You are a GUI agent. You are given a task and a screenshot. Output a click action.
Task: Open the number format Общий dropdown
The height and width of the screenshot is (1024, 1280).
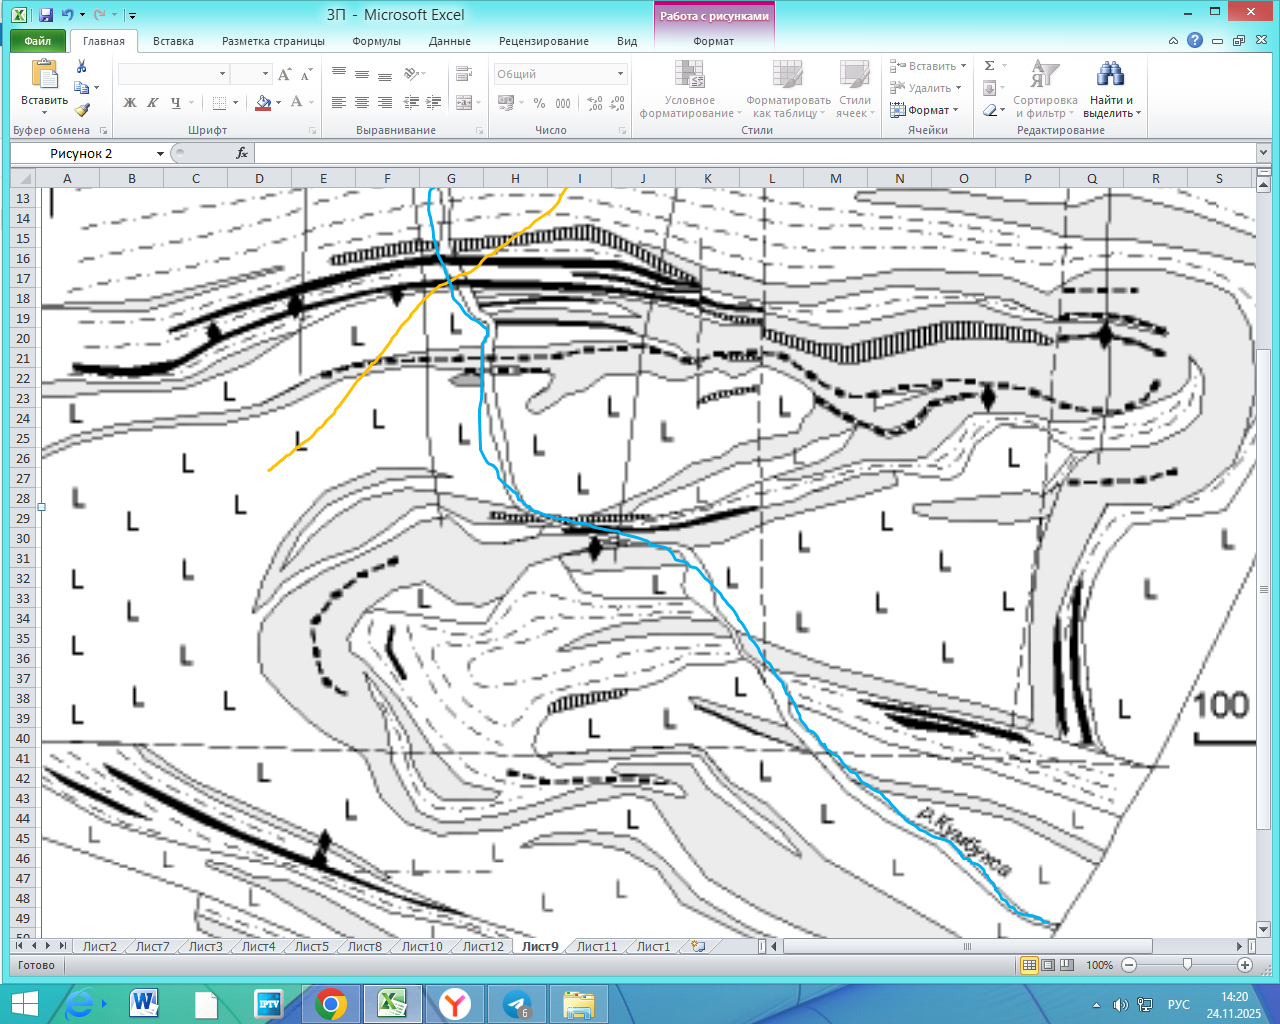[x=620, y=74]
